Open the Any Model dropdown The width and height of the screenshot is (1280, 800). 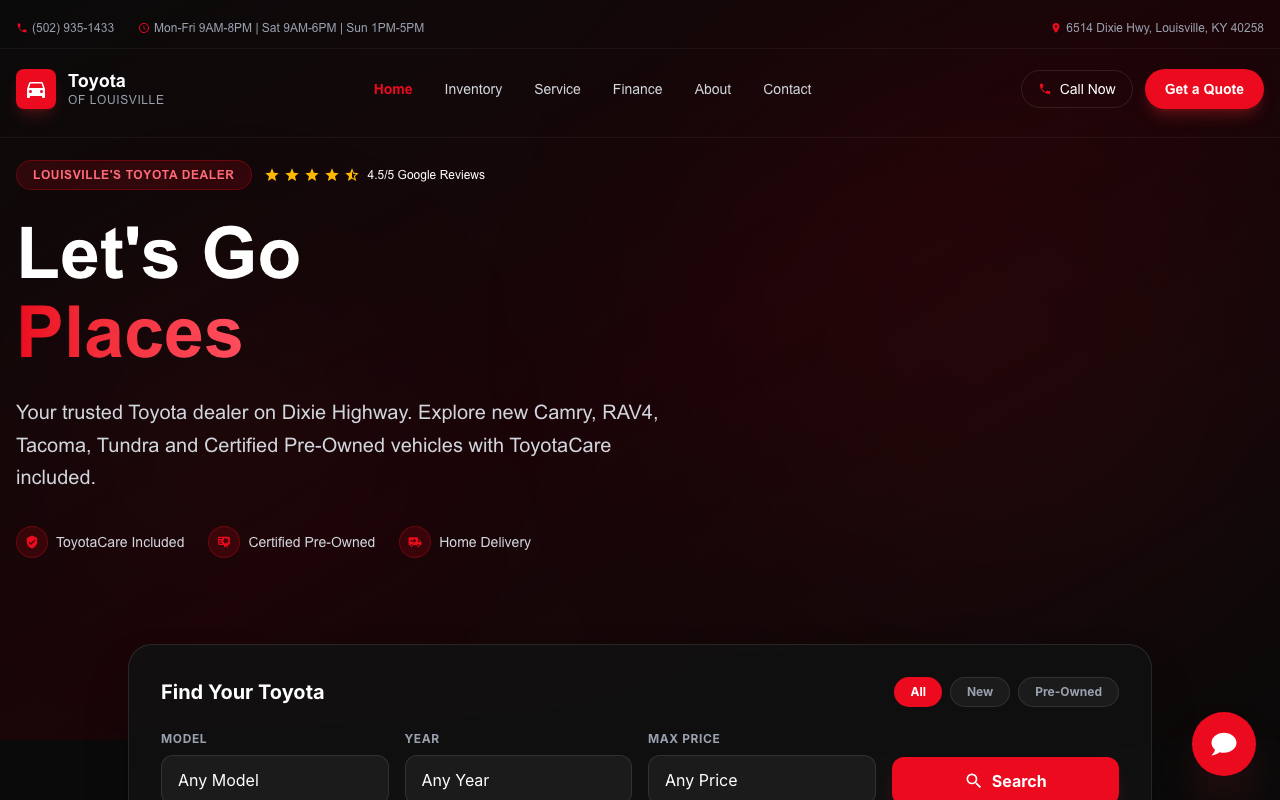275,779
